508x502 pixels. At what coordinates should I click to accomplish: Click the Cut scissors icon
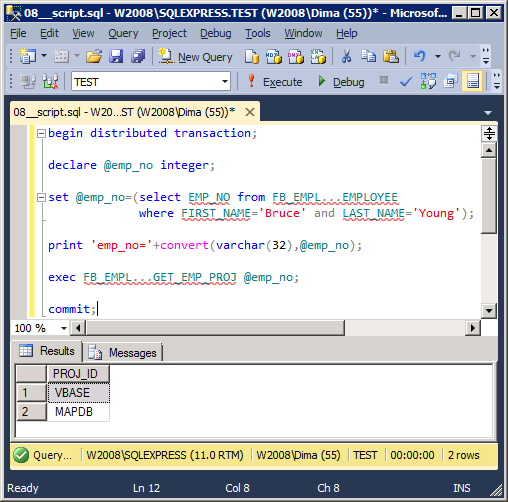coord(347,56)
